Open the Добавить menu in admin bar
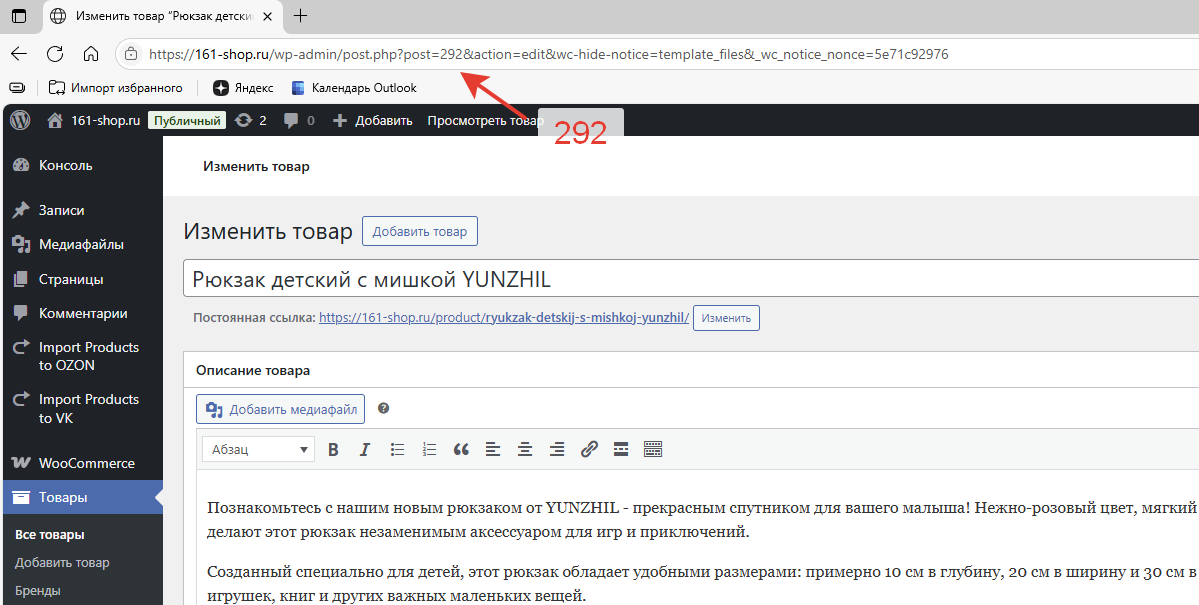This screenshot has height=605, width=1199. pos(372,121)
